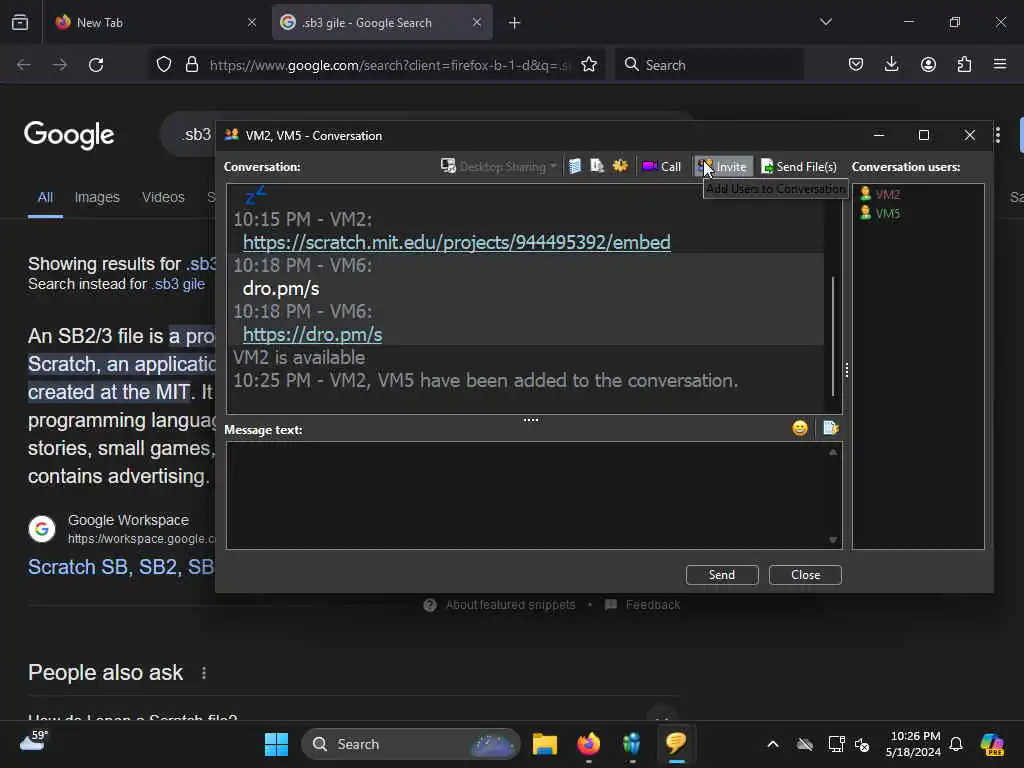The height and width of the screenshot is (768, 1024).
Task: Click the yellow chat messenger taskbar icon
Action: tap(676, 744)
